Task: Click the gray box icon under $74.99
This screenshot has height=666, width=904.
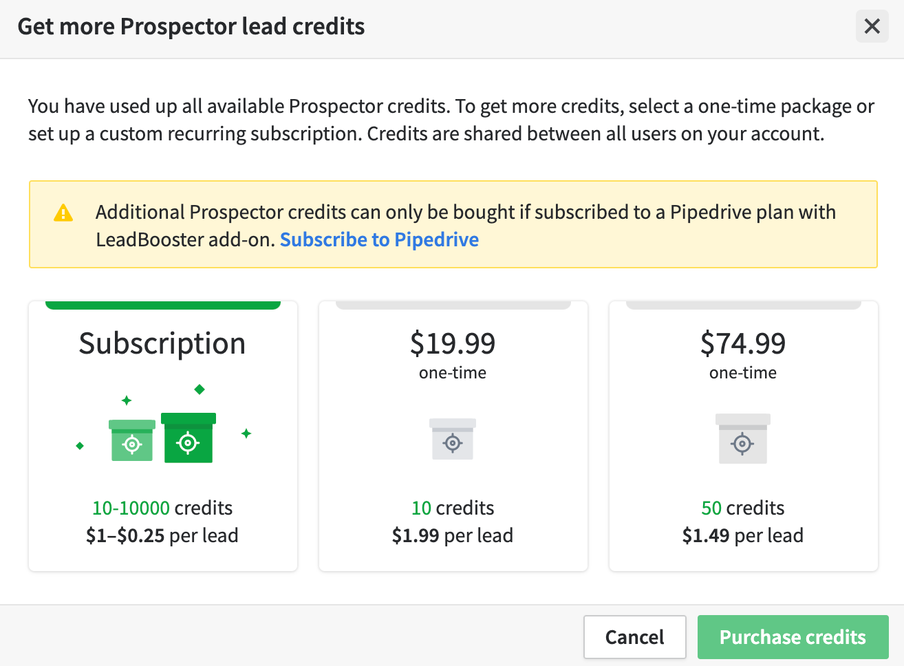Action: [743, 439]
